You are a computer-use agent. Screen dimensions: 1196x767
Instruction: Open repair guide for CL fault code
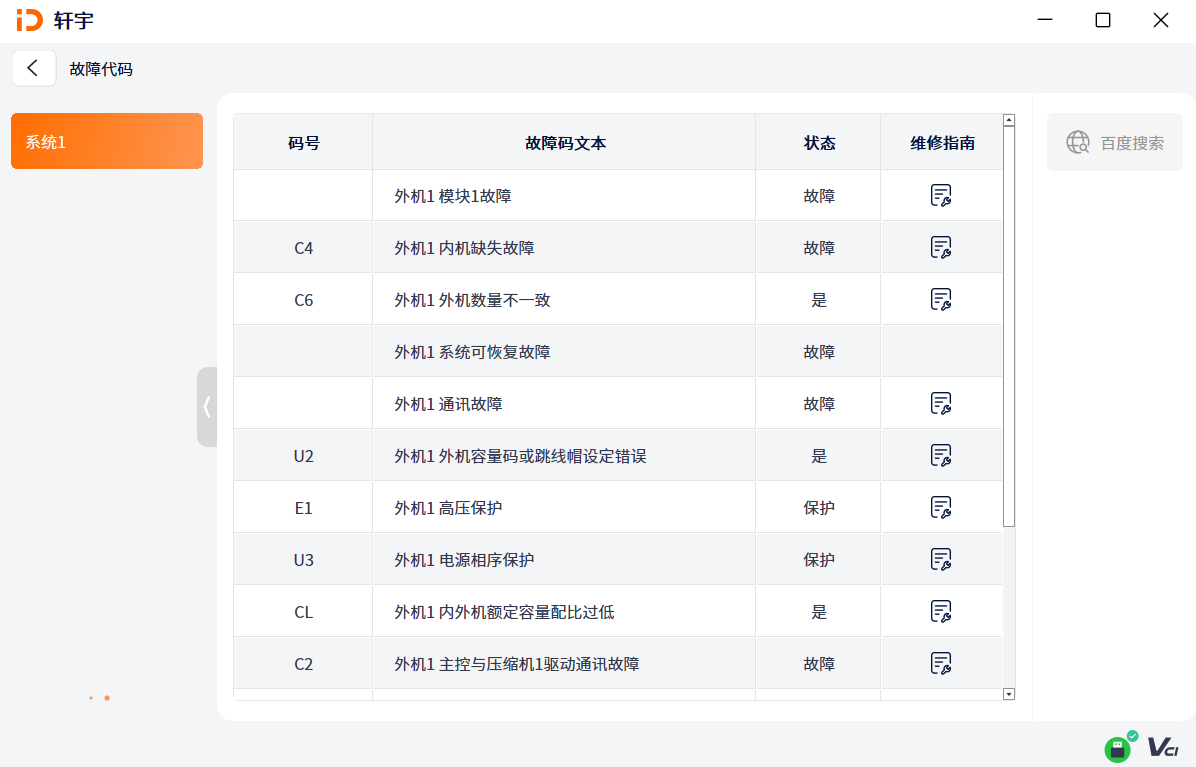(x=940, y=612)
